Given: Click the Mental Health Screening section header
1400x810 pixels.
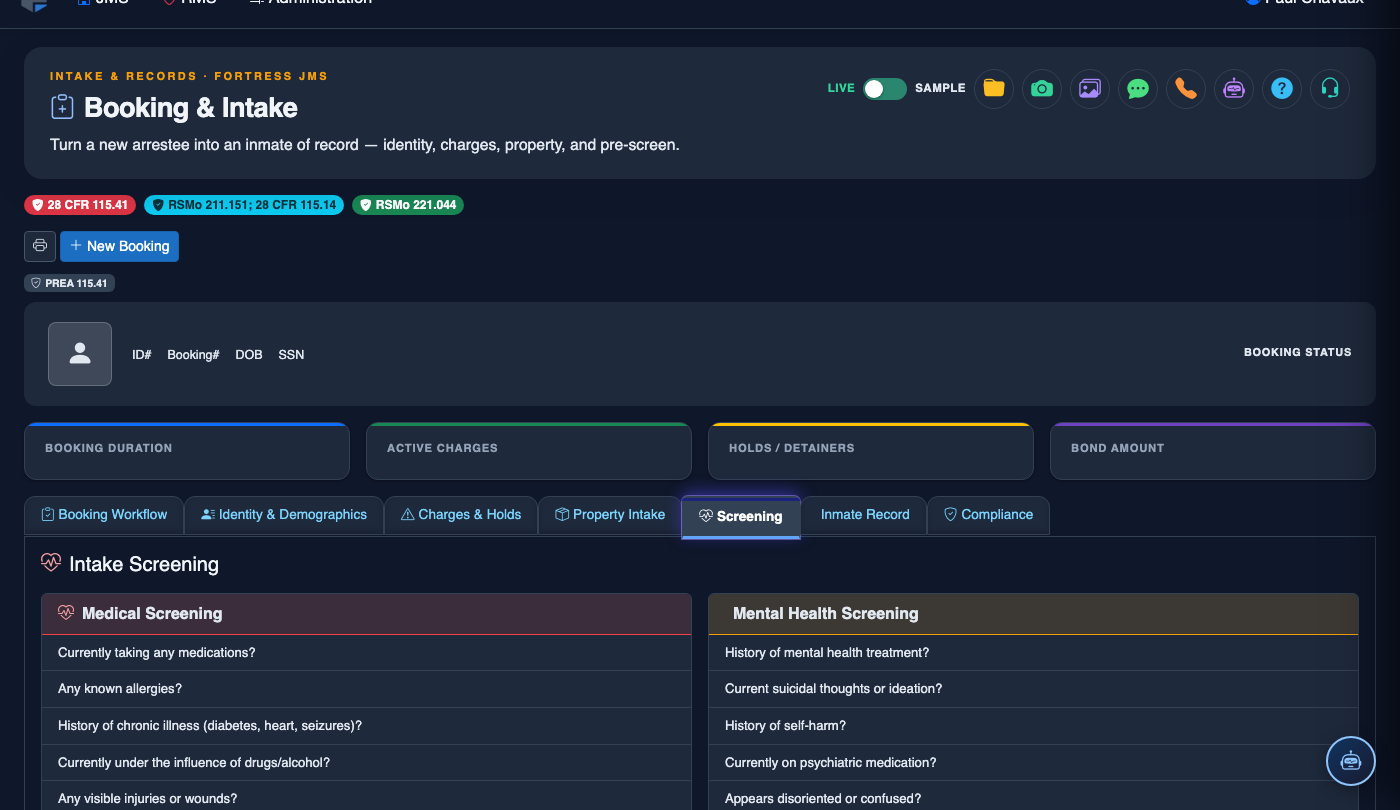Looking at the screenshot, I should point(1033,614).
